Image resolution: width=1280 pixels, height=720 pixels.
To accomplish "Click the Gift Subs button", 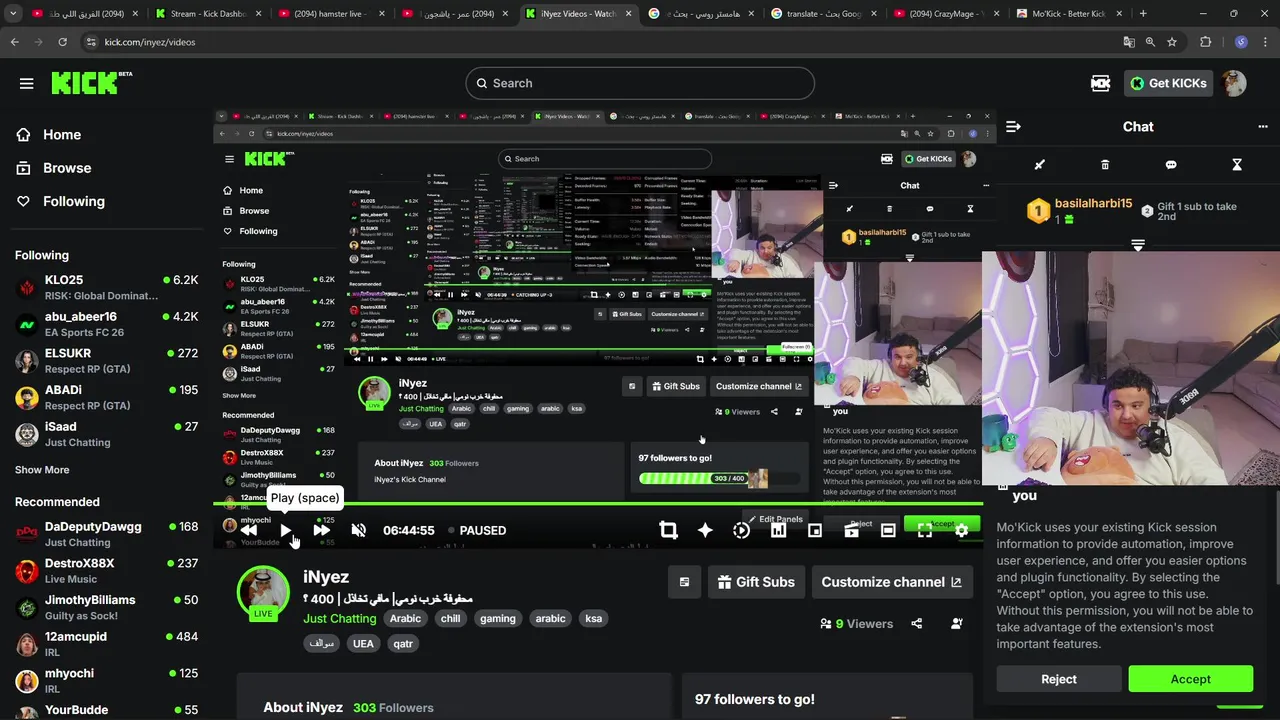I will pos(756,582).
